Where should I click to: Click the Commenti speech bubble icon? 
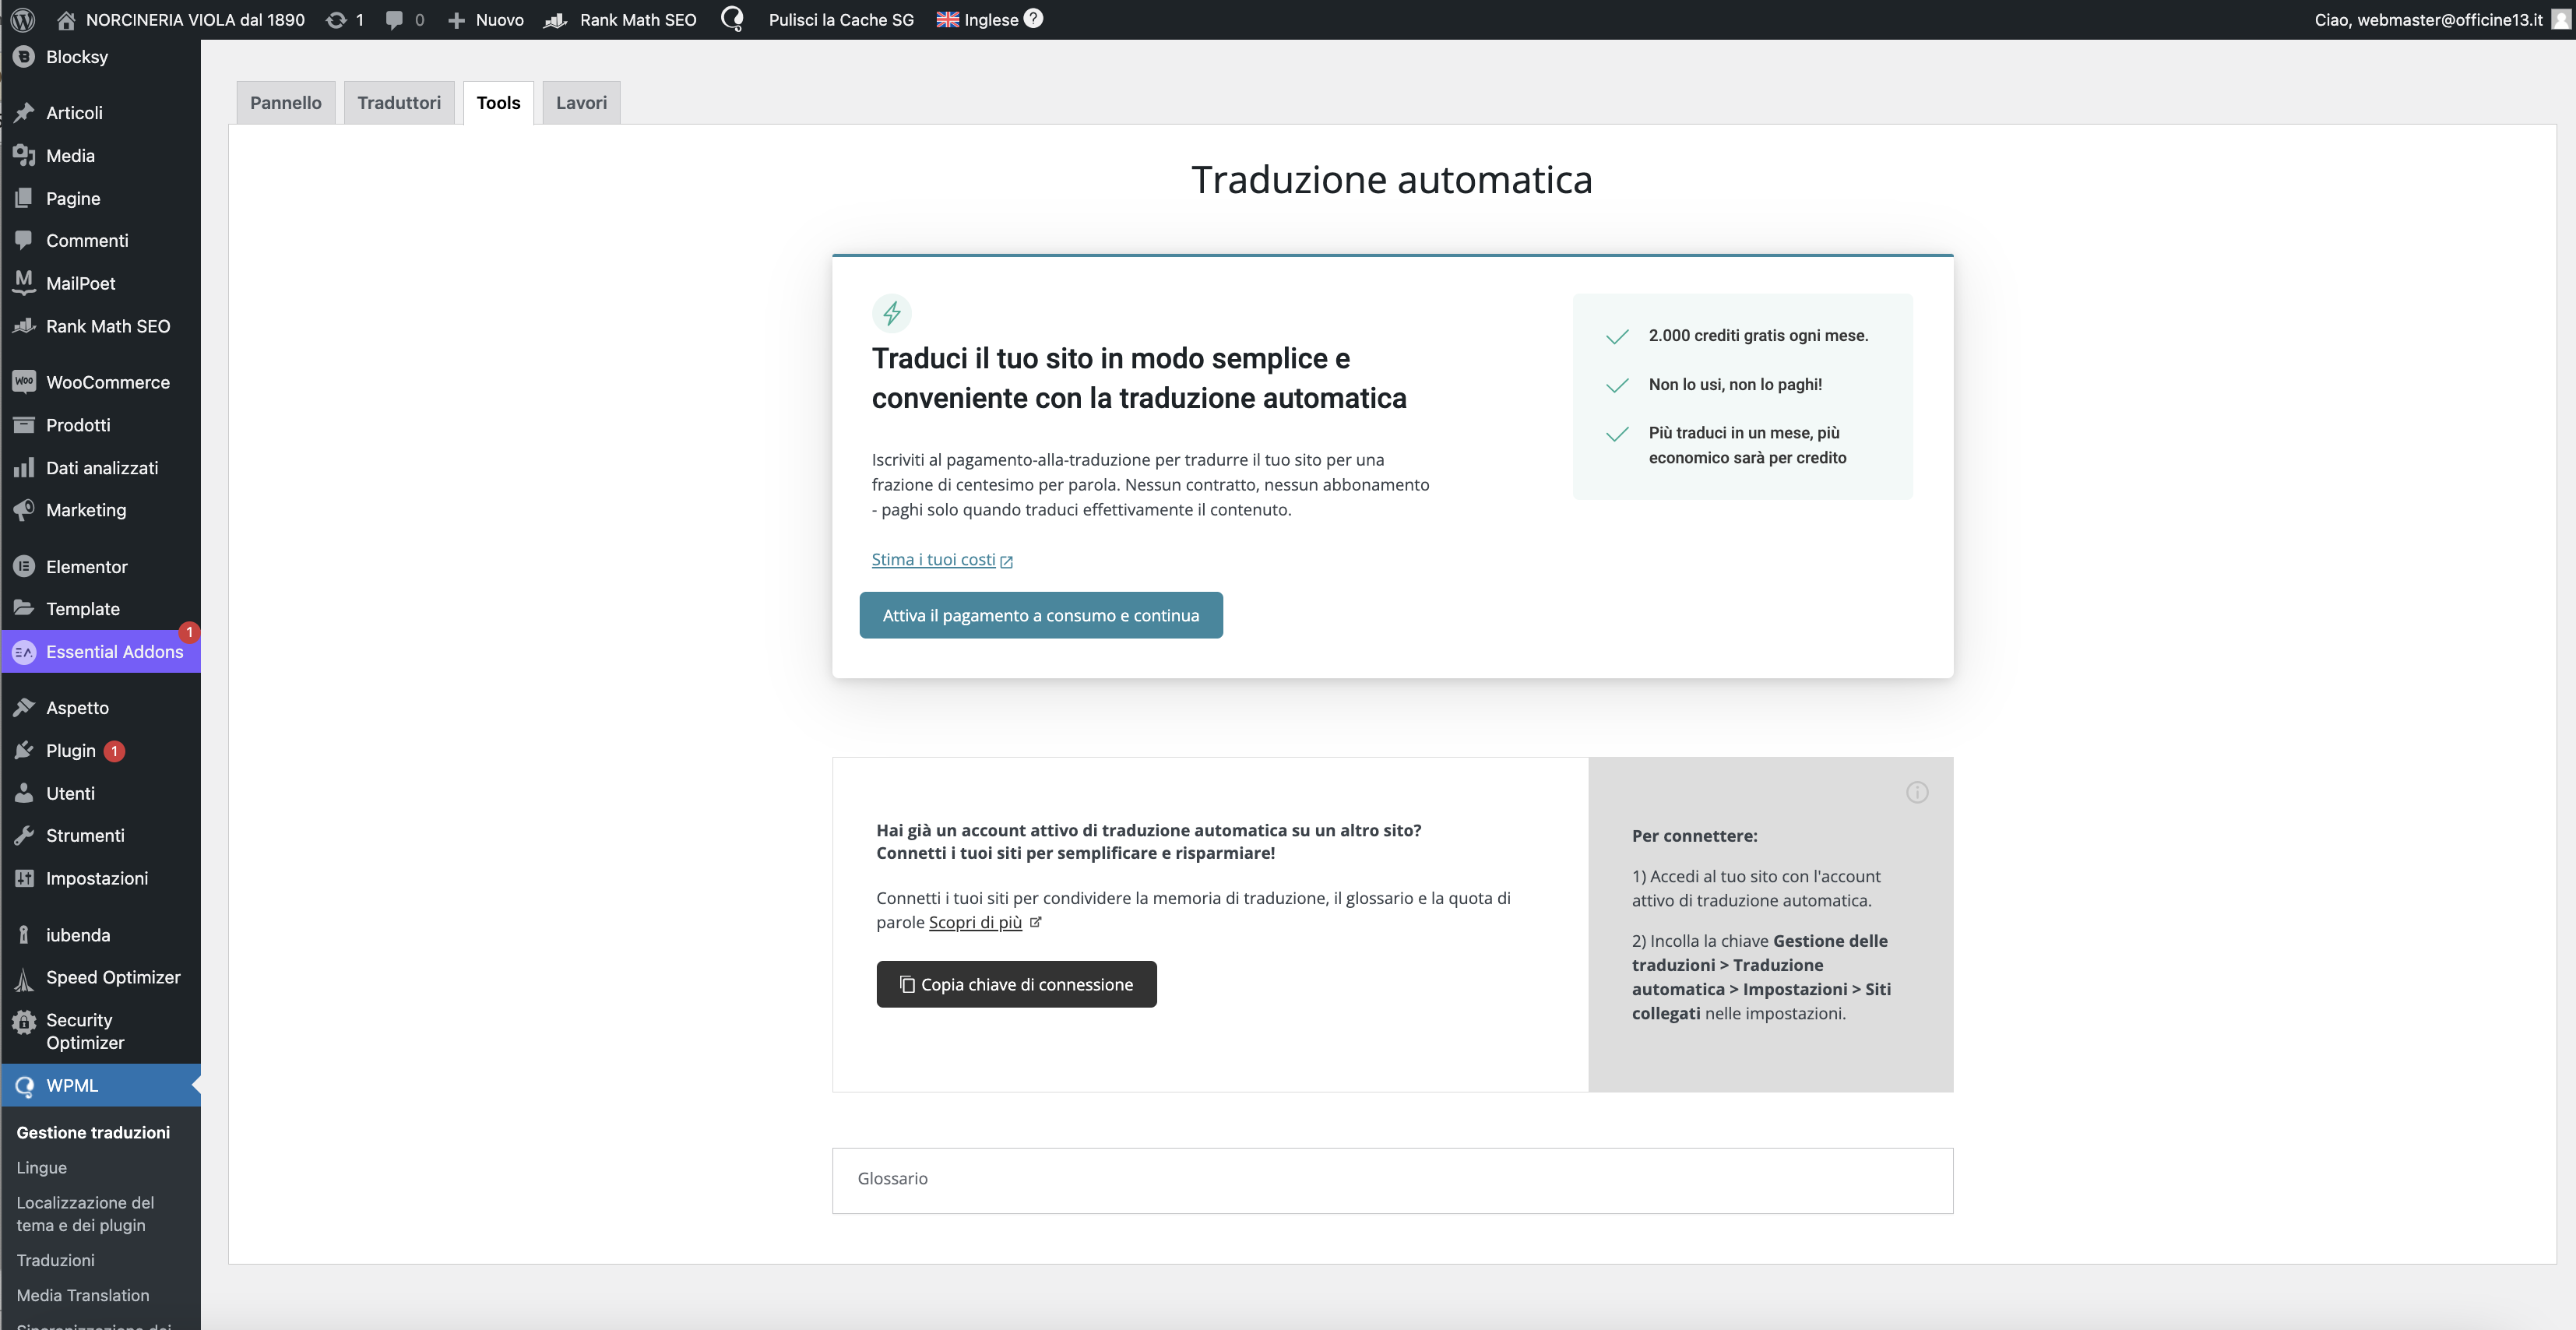tap(24, 241)
